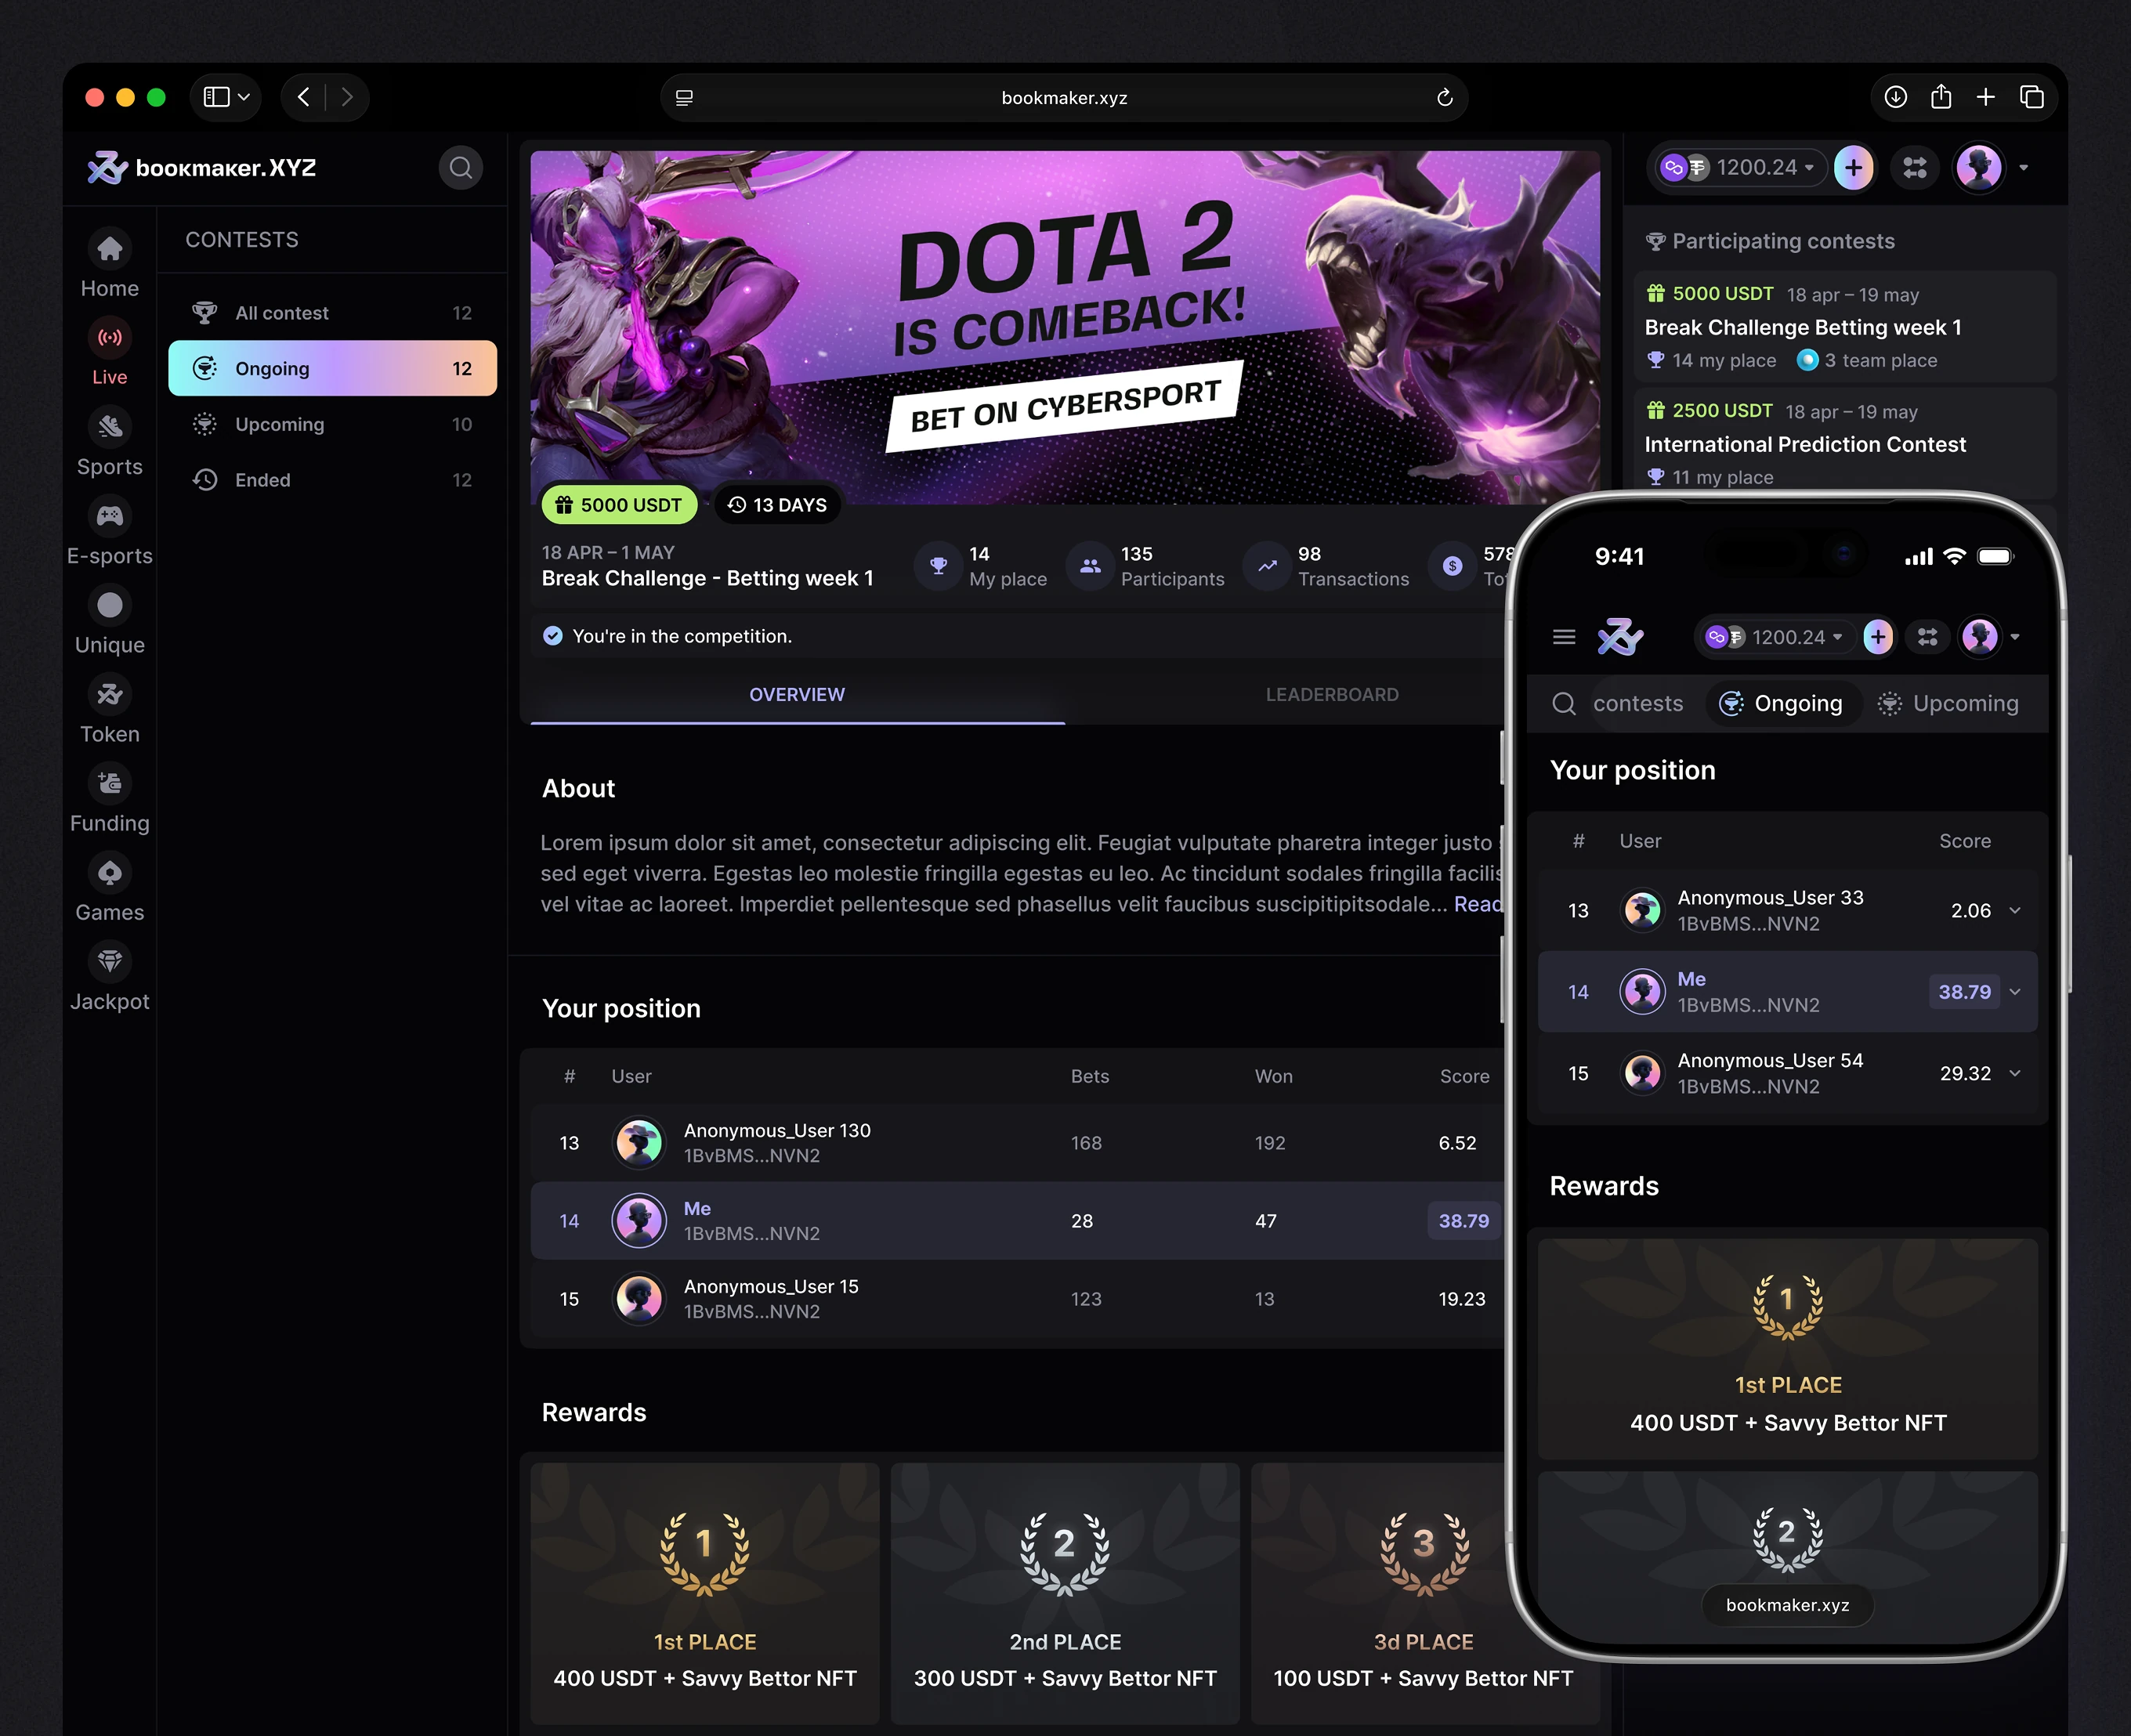The width and height of the screenshot is (2131, 1736).
Task: Open Break Challenge Betting week 1 participating contest
Action: (1845, 327)
